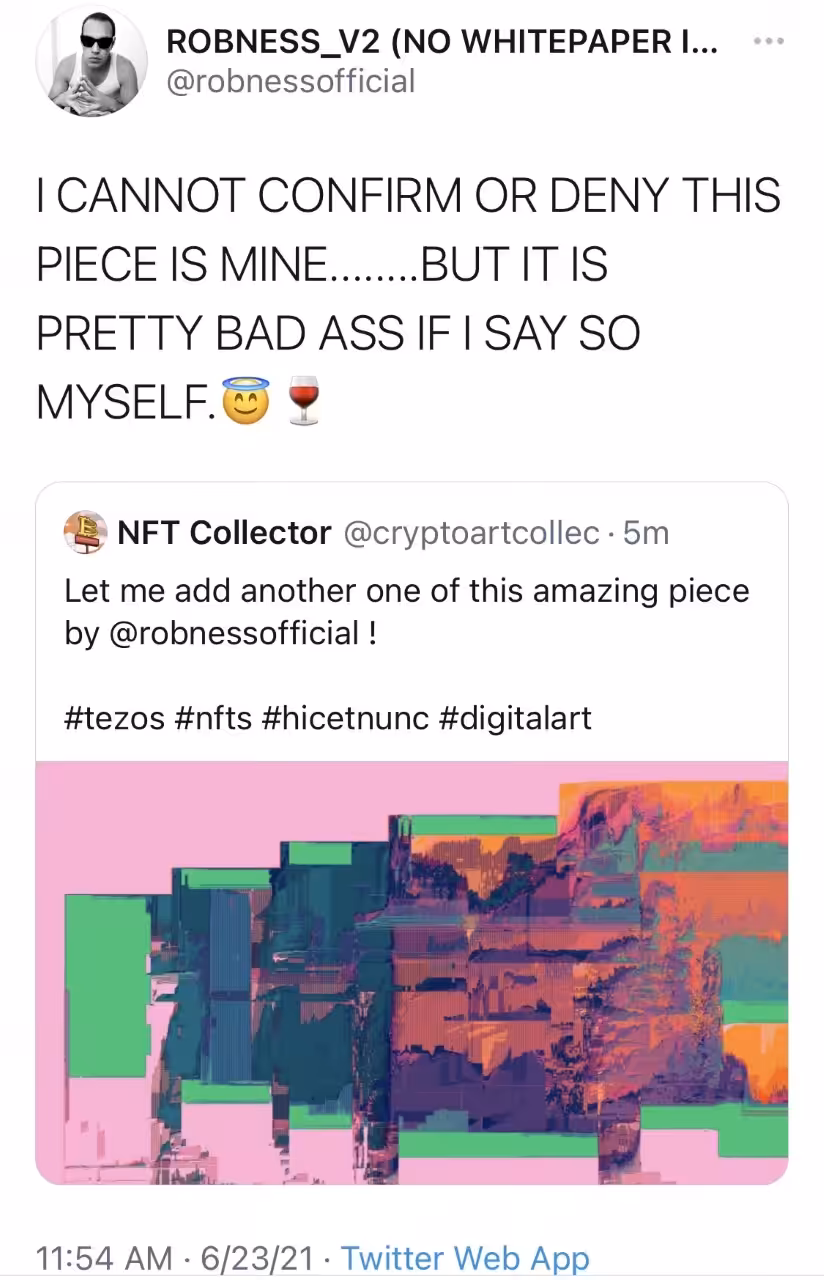Viewport: 824px width, 1280px height.
Task: Open the #digitalart hashtag
Action: click(x=515, y=717)
